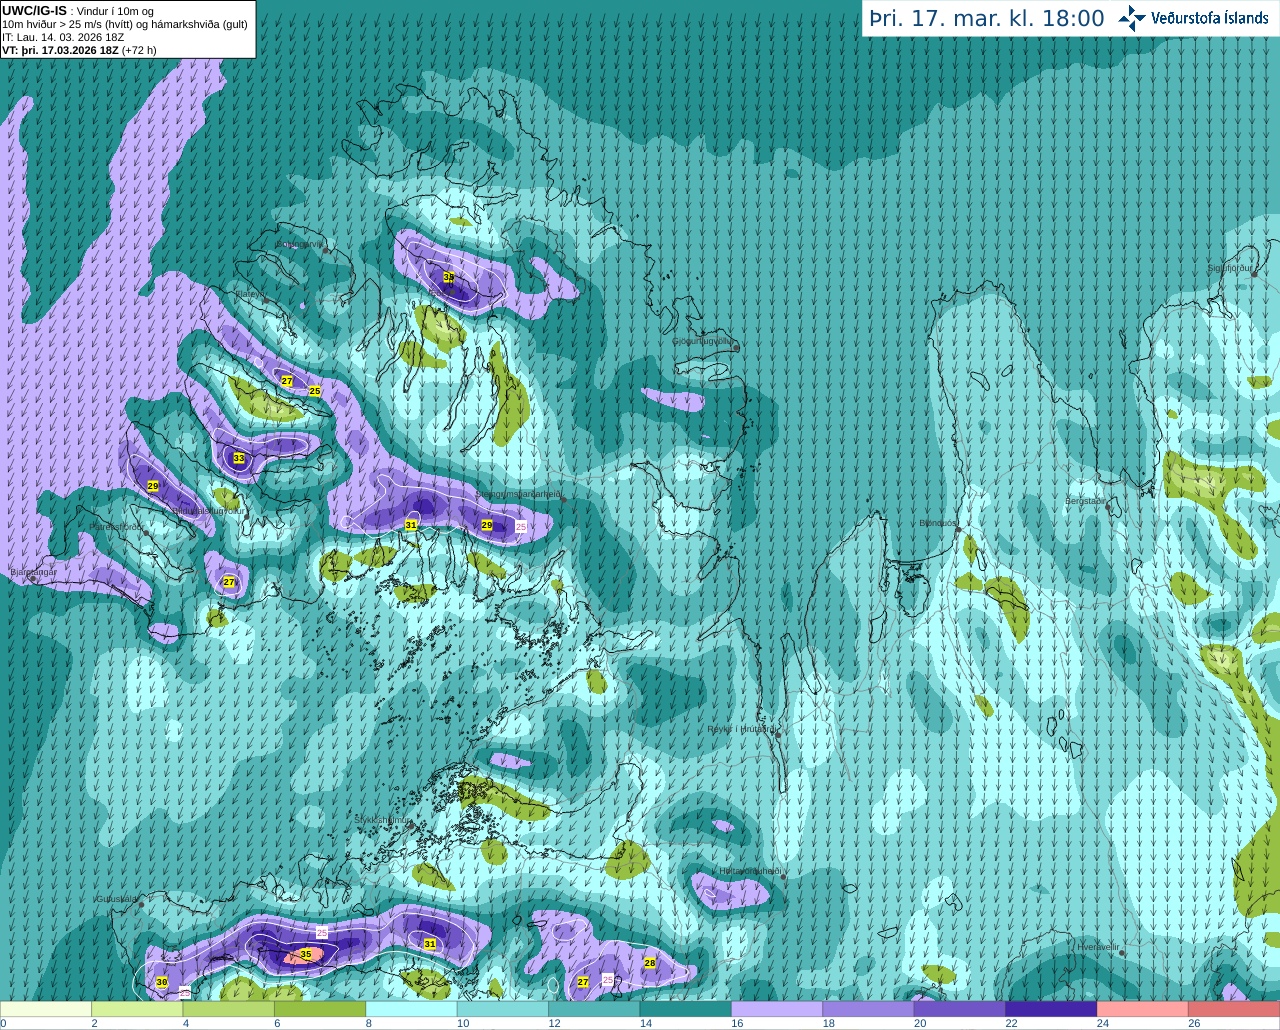1280x1030 pixels.
Task: Click the white 25 contour label beside Steingrímsfjarðarheiði
Action: pyautogui.click(x=521, y=526)
